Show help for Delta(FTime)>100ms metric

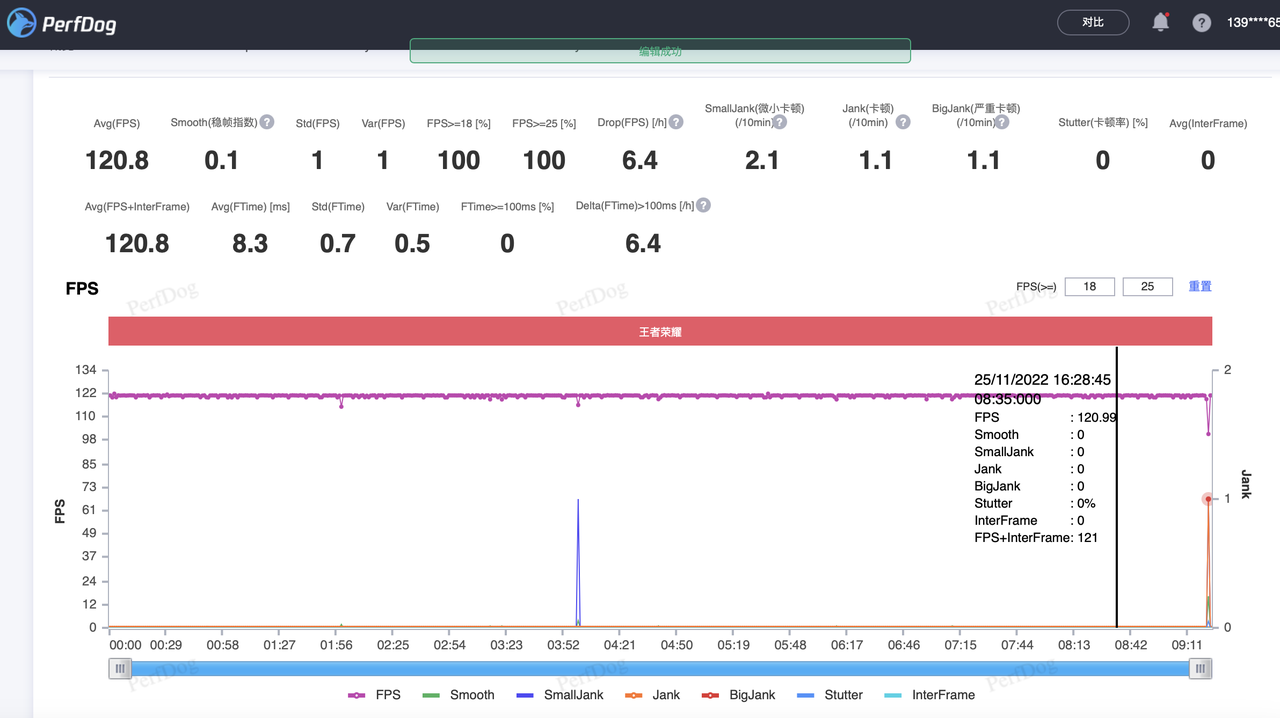pos(703,205)
